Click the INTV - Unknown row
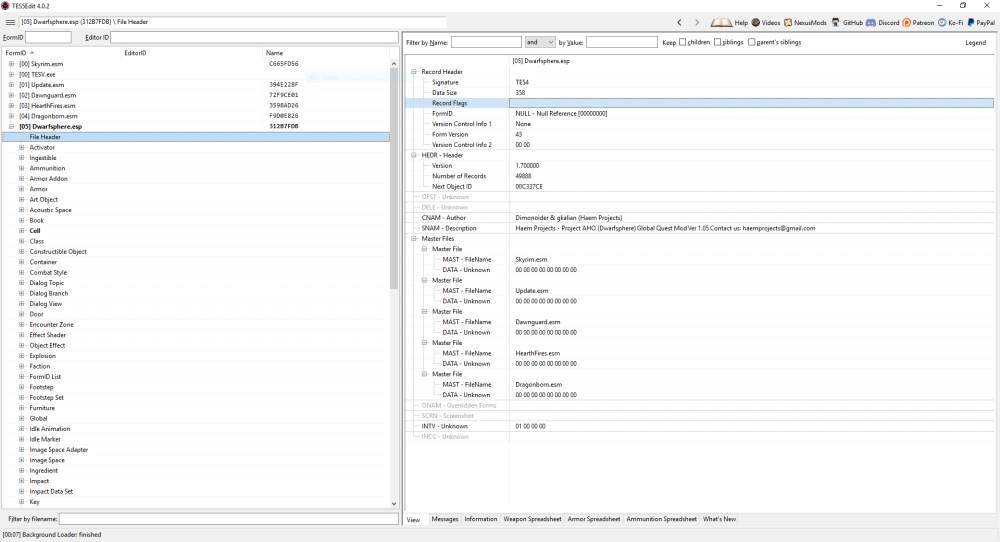This screenshot has height=542, width=1000. pyautogui.click(x=700, y=426)
